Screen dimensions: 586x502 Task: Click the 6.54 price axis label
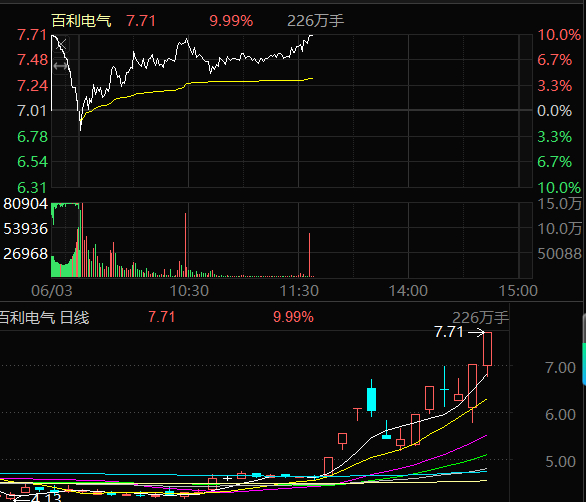pos(33,162)
